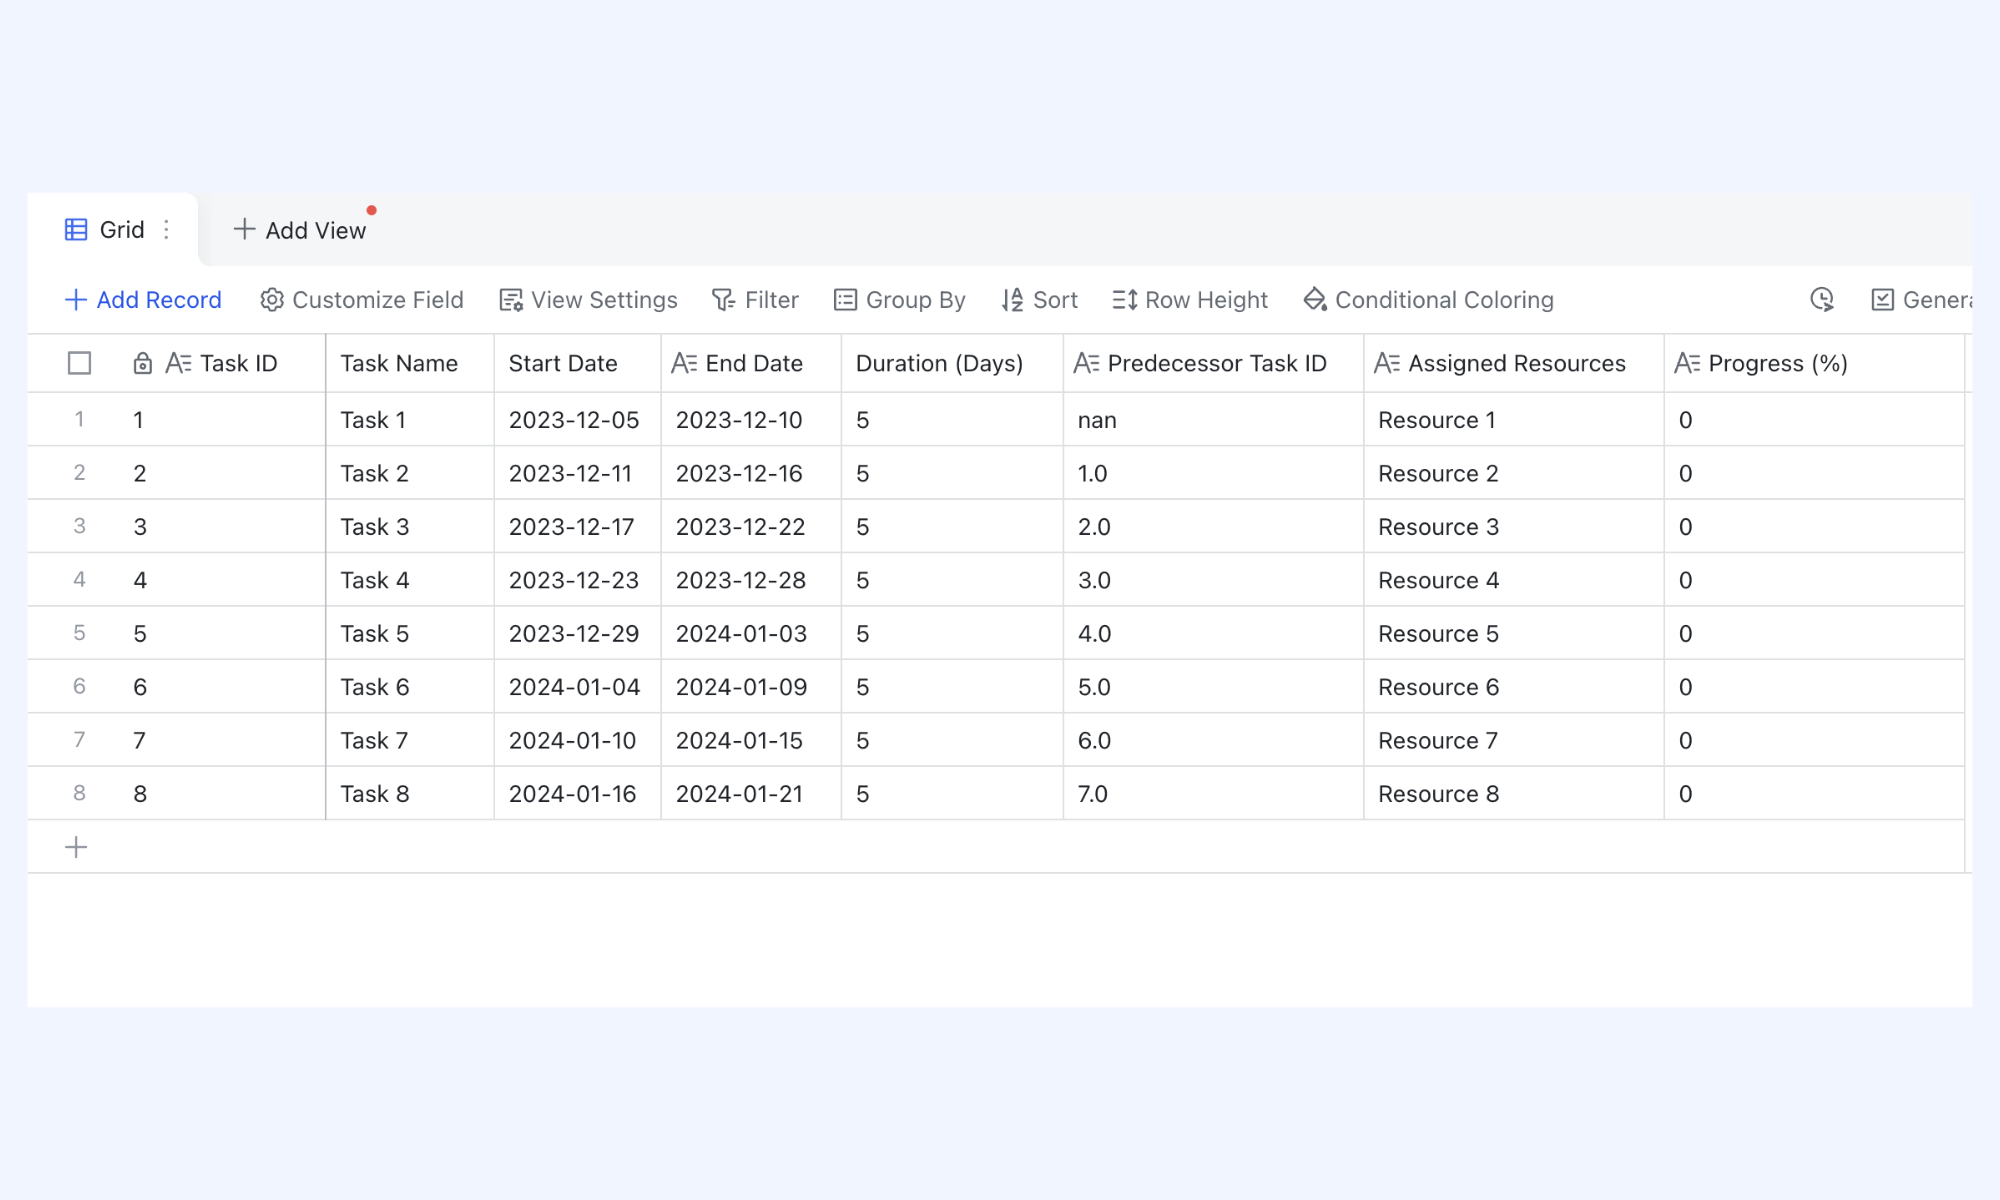Open Customize Field settings

click(362, 300)
